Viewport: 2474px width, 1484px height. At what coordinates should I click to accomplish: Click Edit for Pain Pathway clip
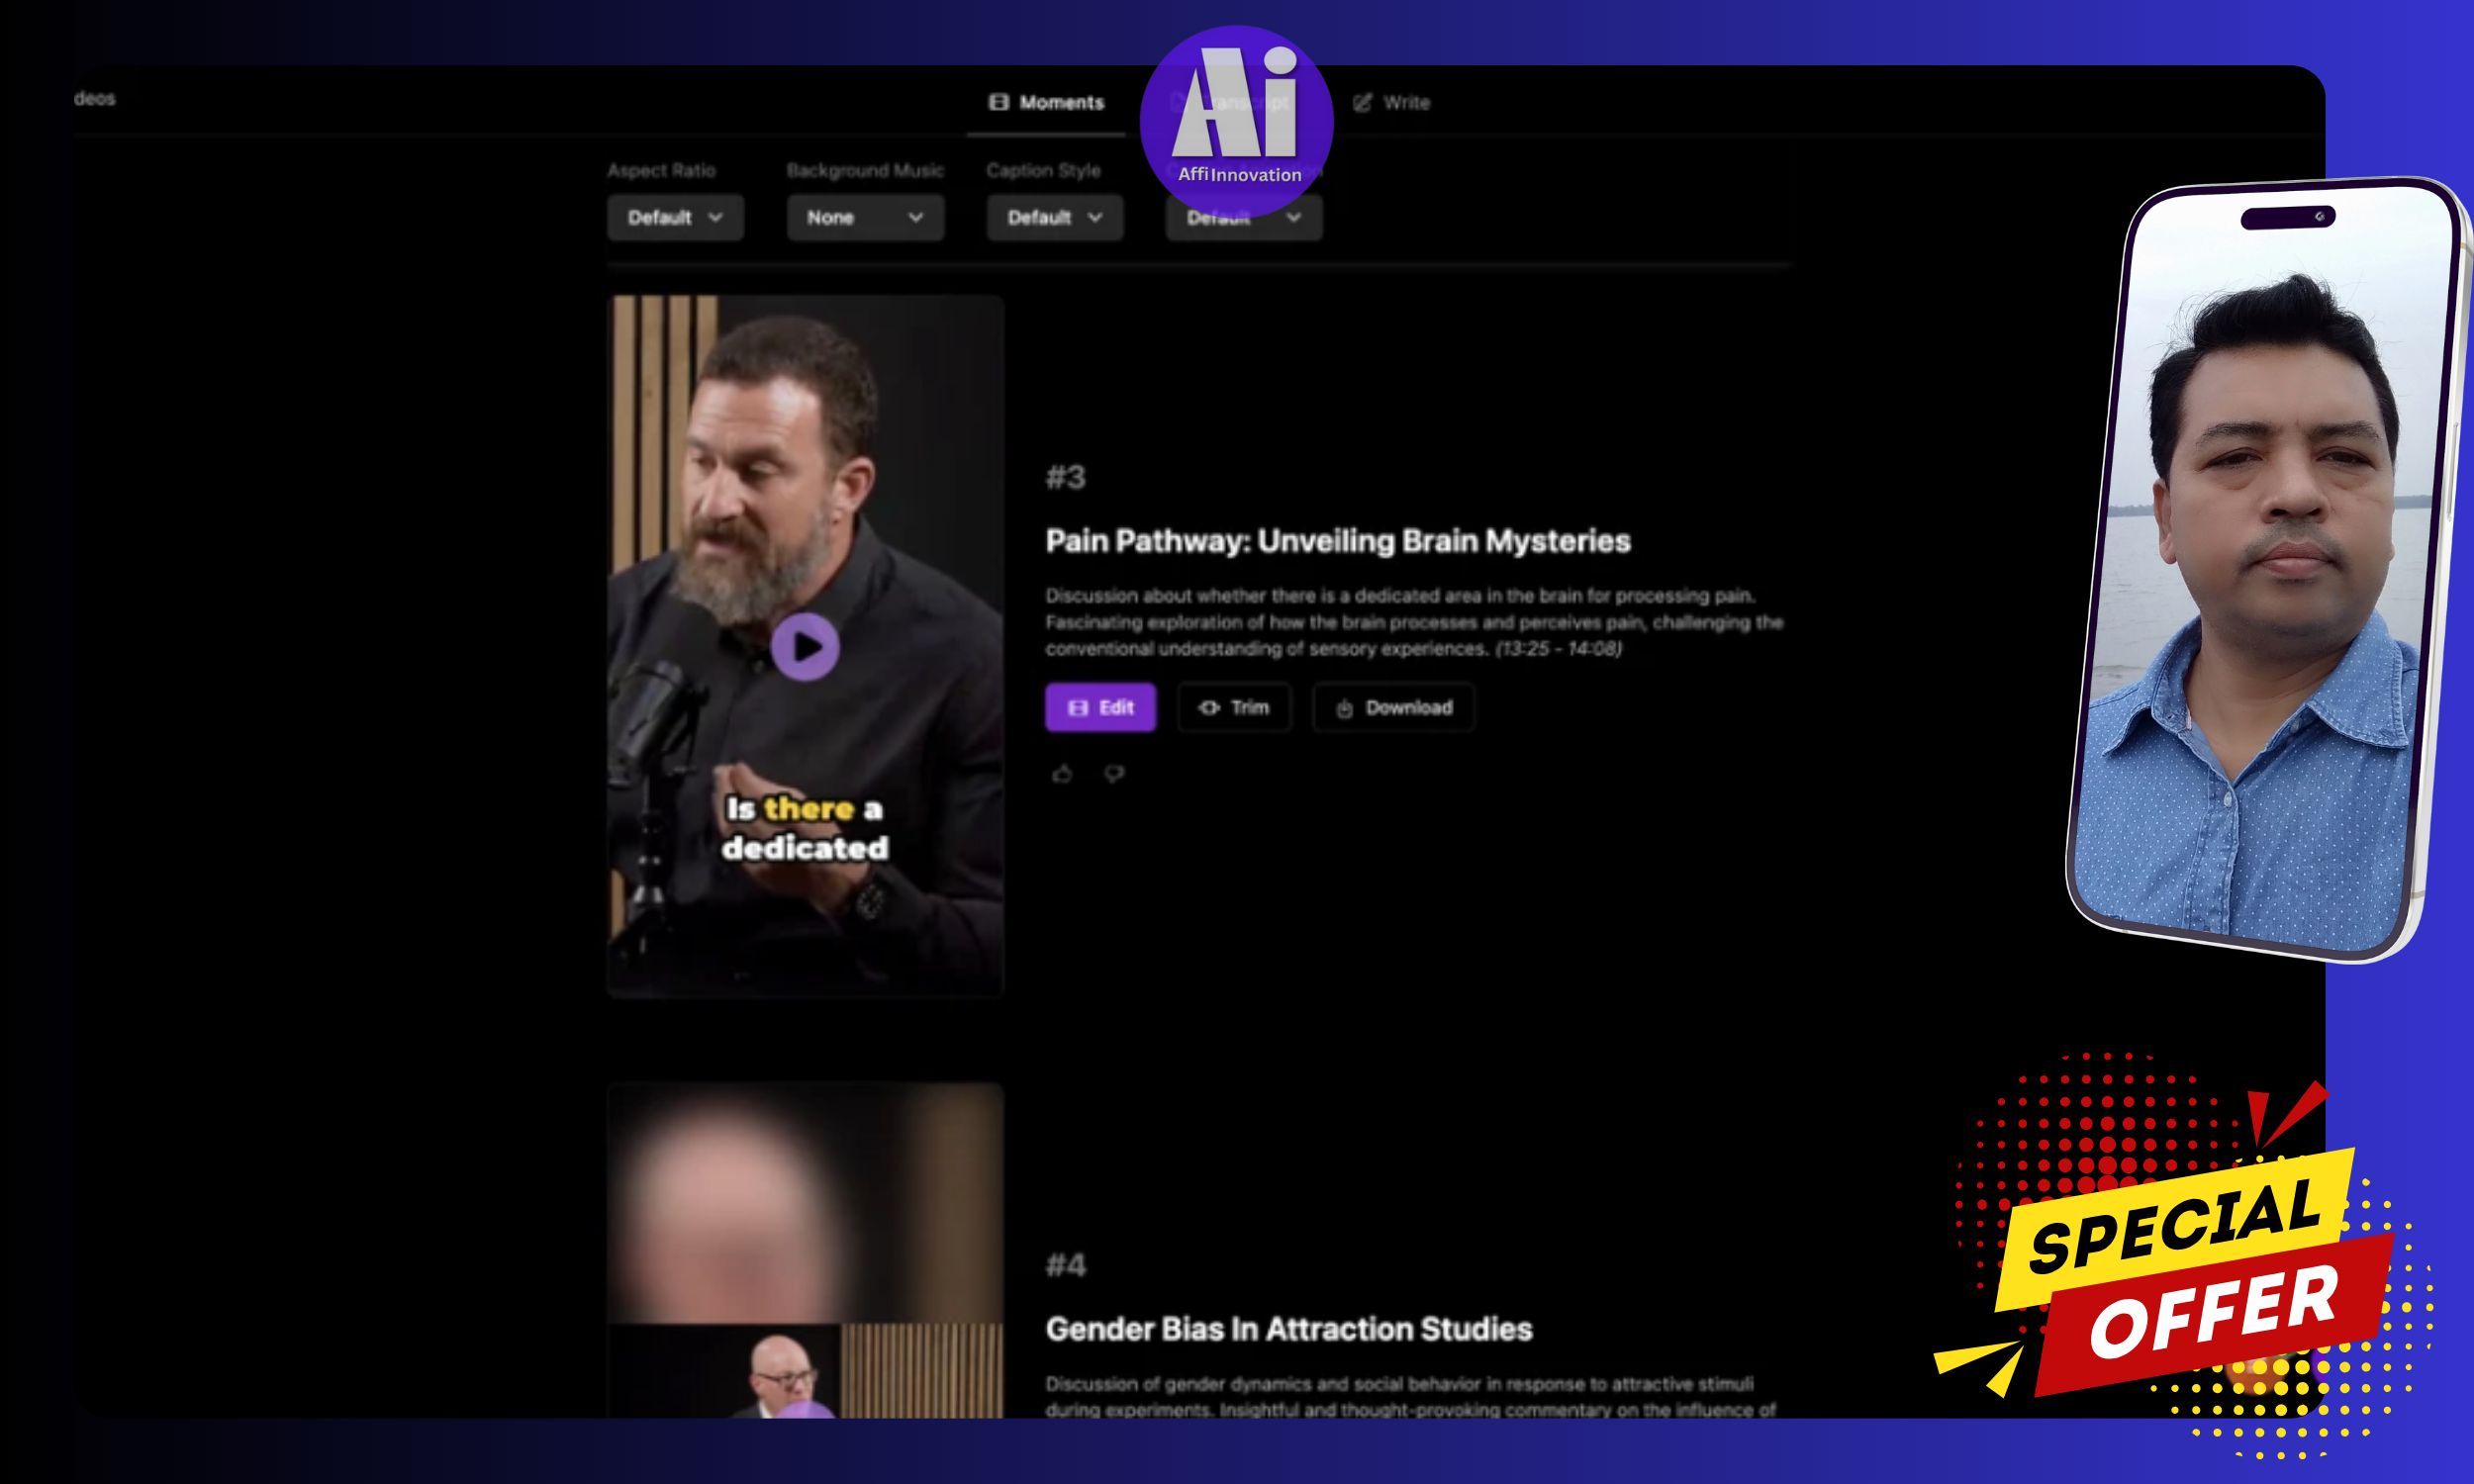1100,707
